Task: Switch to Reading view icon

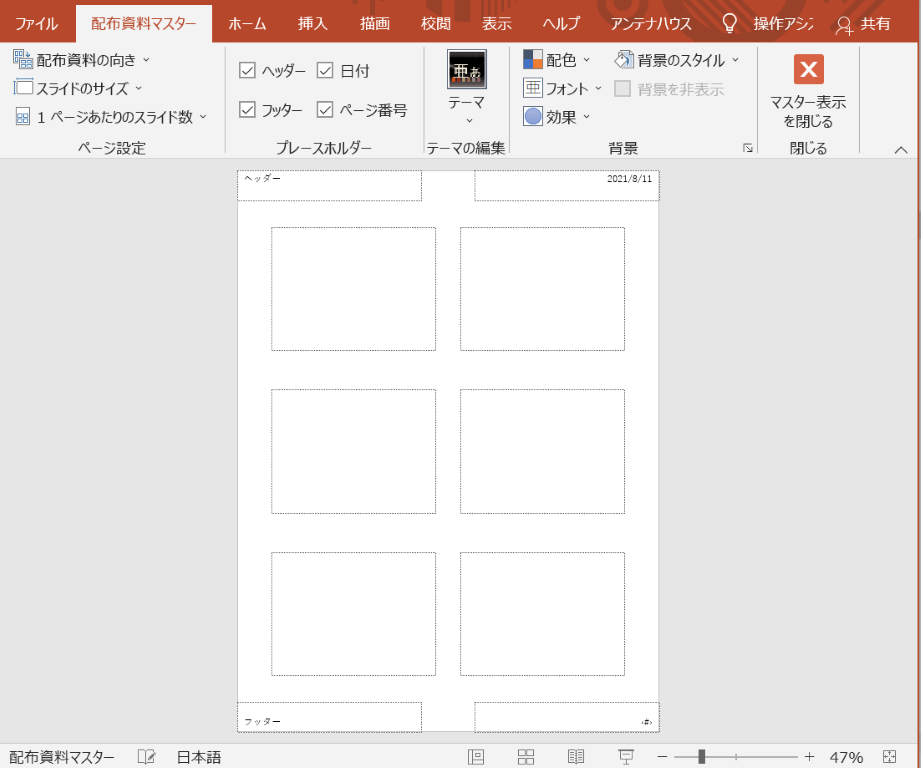Action: pos(576,757)
